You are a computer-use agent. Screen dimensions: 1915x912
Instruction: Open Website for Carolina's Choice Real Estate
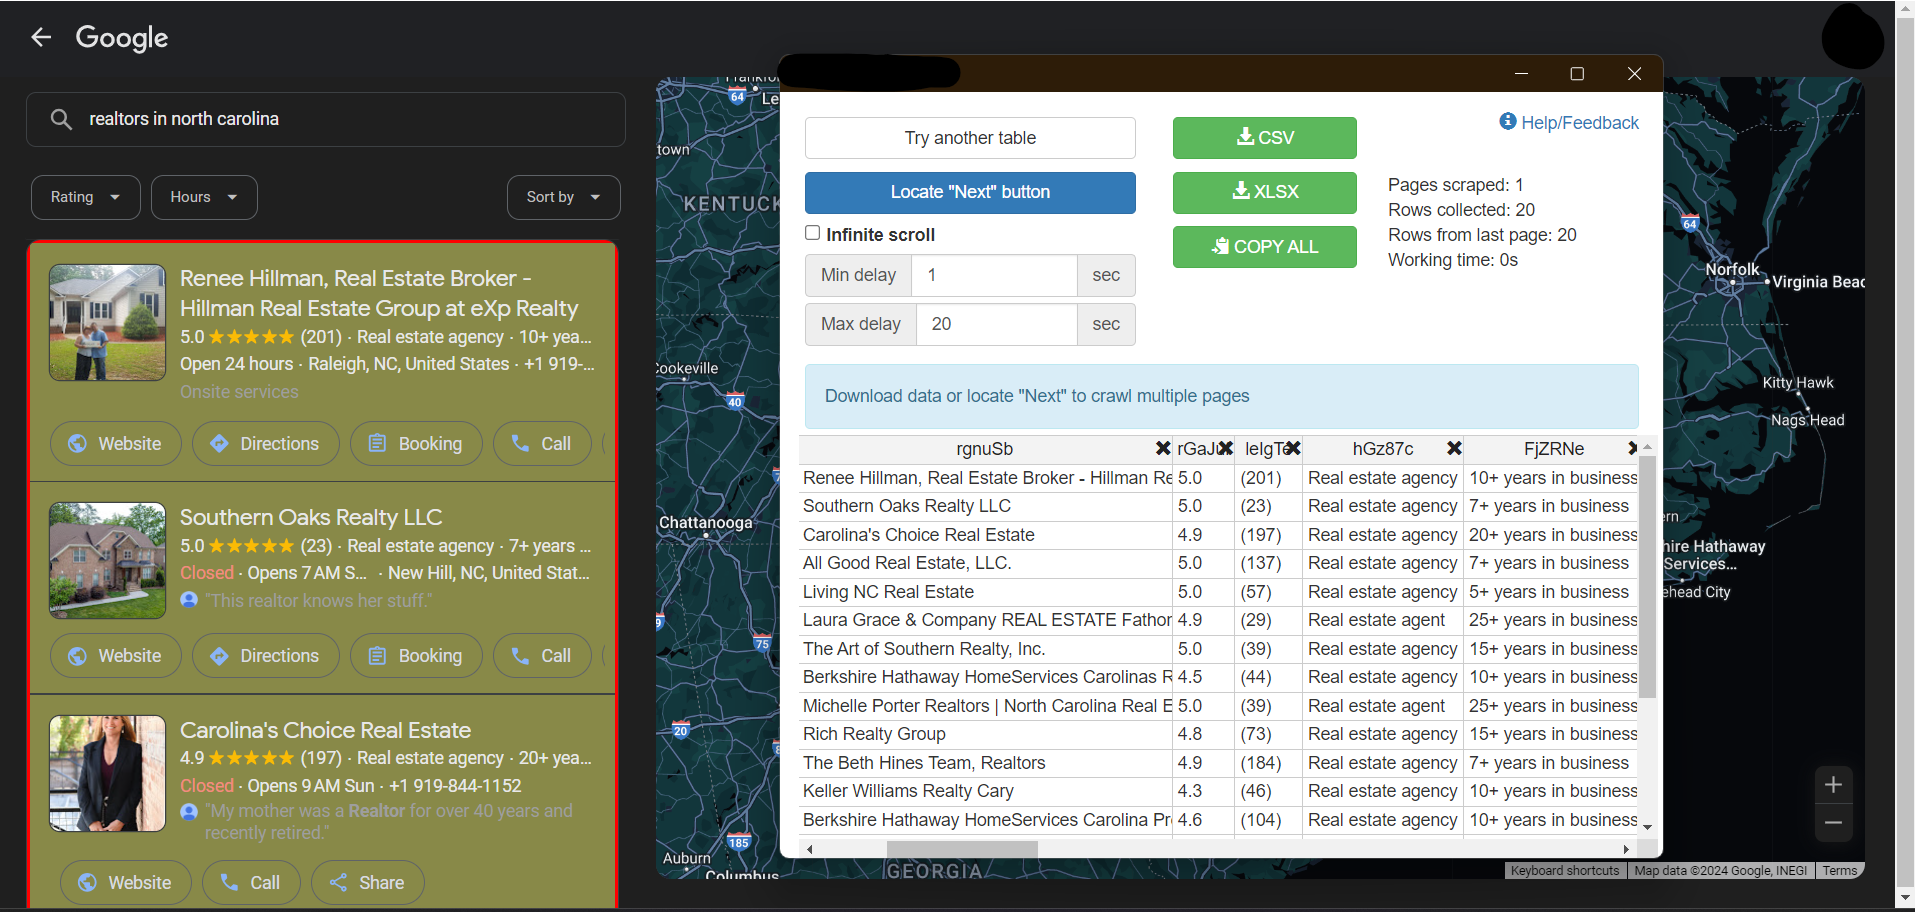pyautogui.click(x=126, y=883)
